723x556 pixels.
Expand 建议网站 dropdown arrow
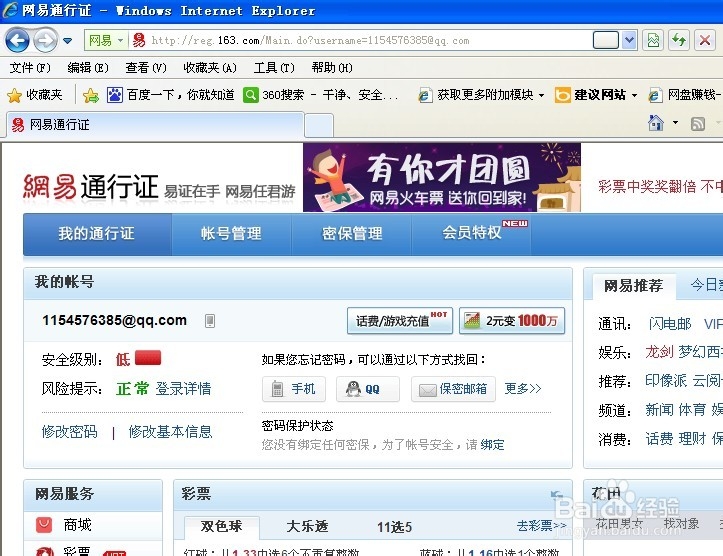click(634, 95)
